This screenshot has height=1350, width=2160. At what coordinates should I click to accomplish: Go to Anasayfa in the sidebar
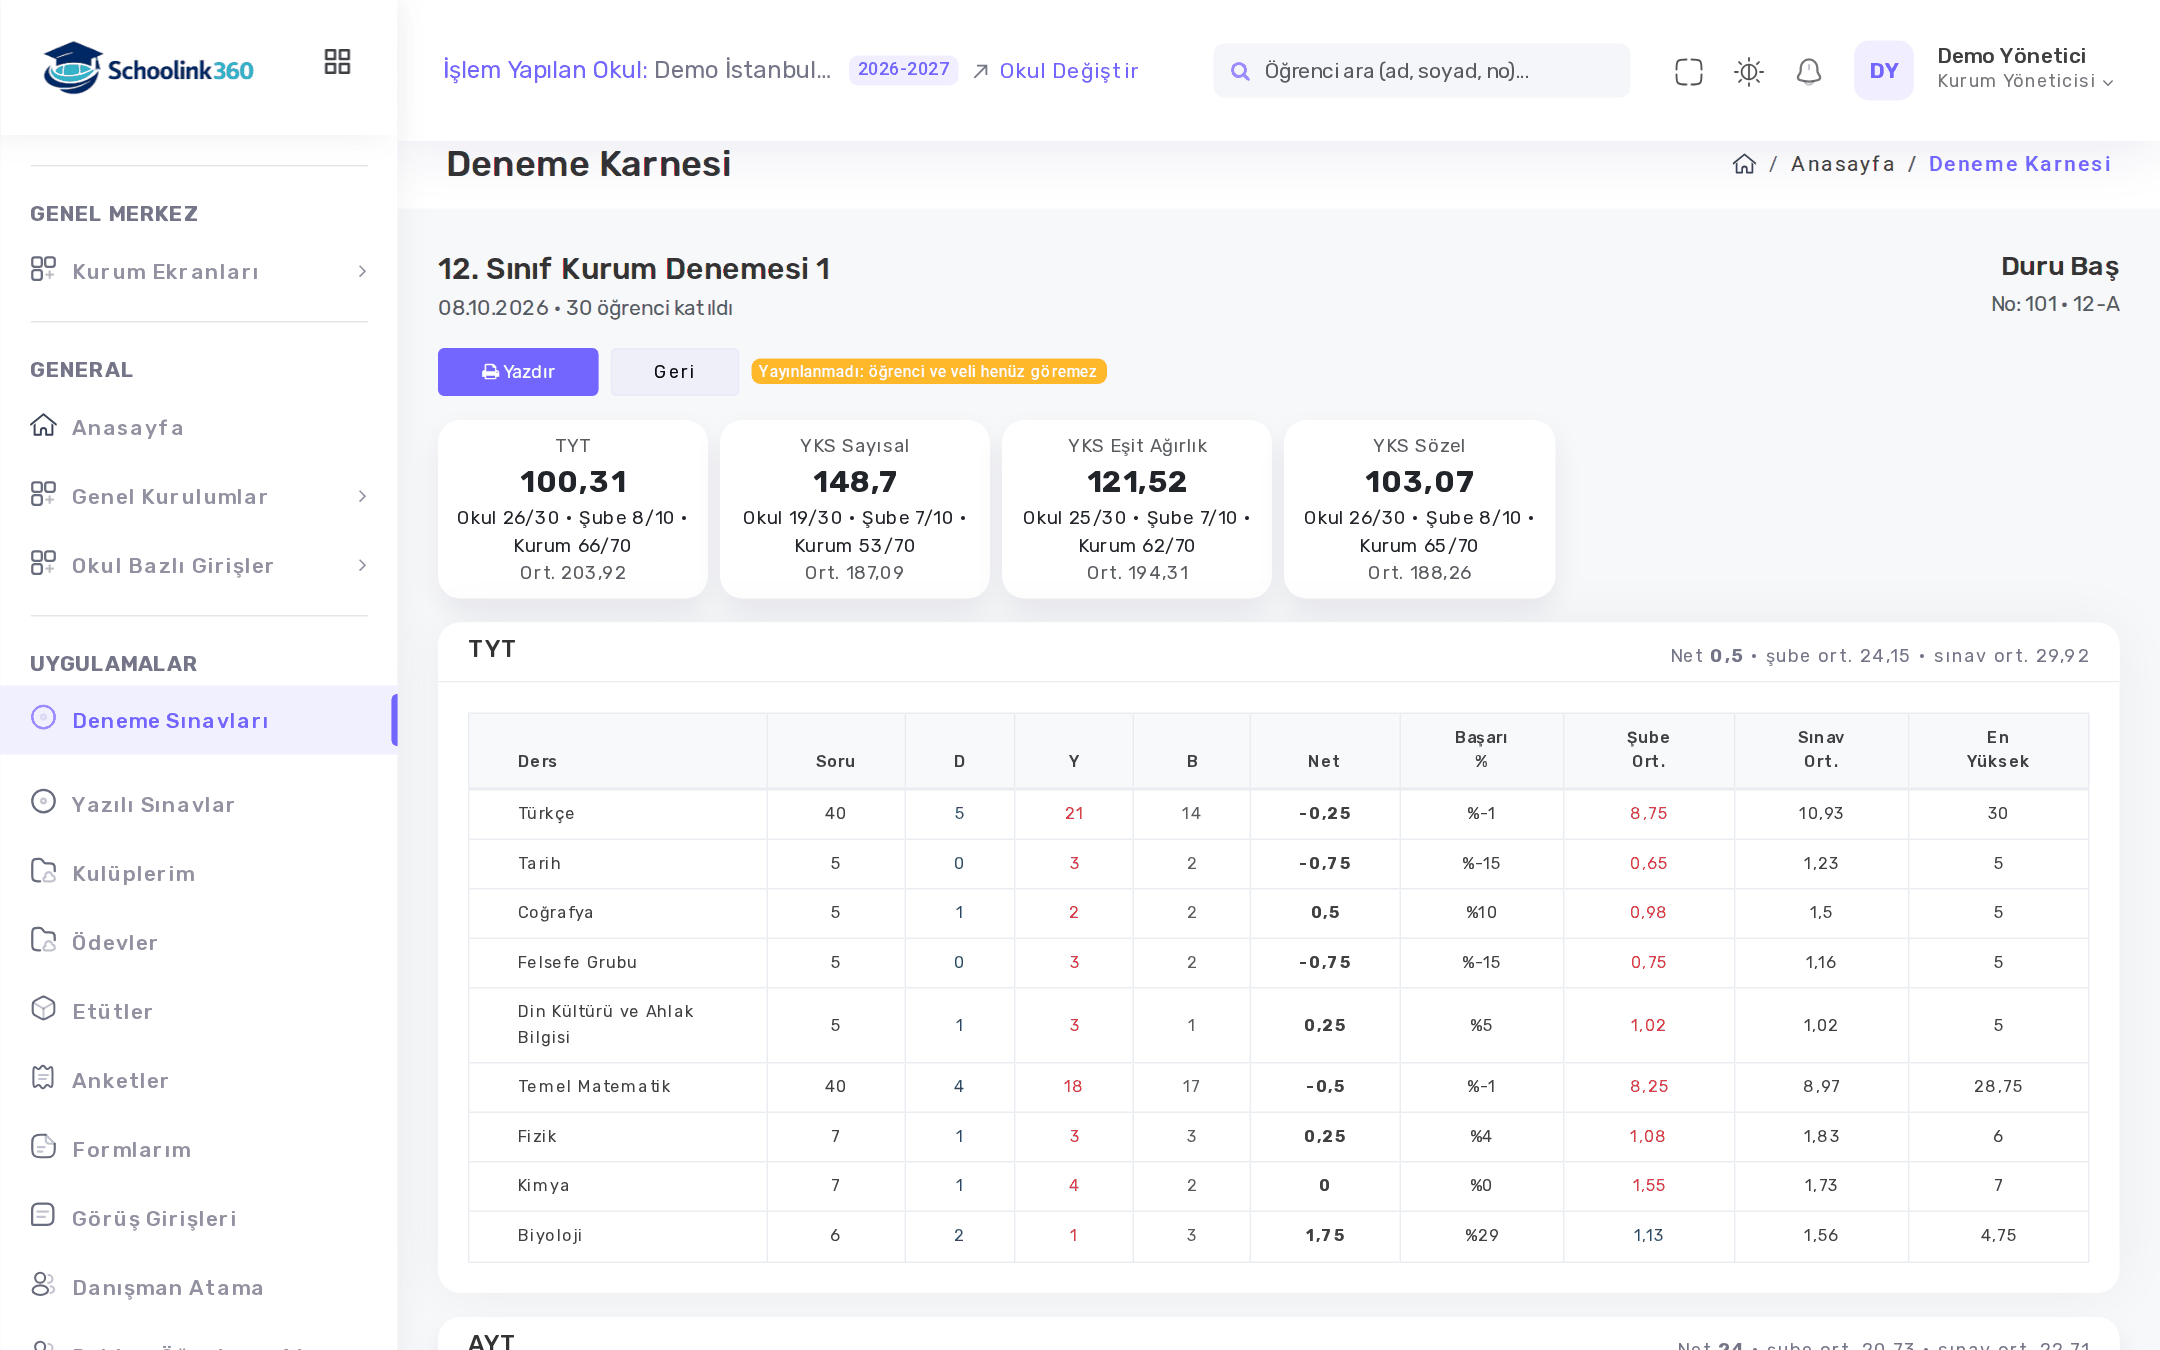pos(198,428)
